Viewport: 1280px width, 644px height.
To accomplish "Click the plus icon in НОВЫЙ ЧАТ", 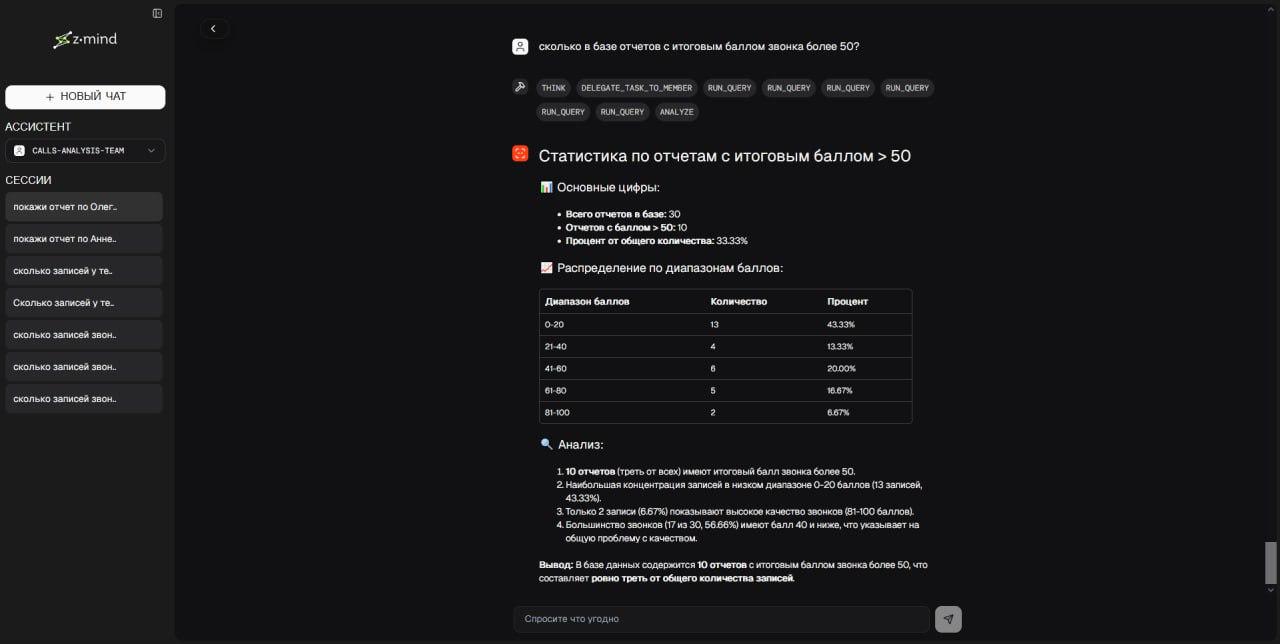I will 50,97.
